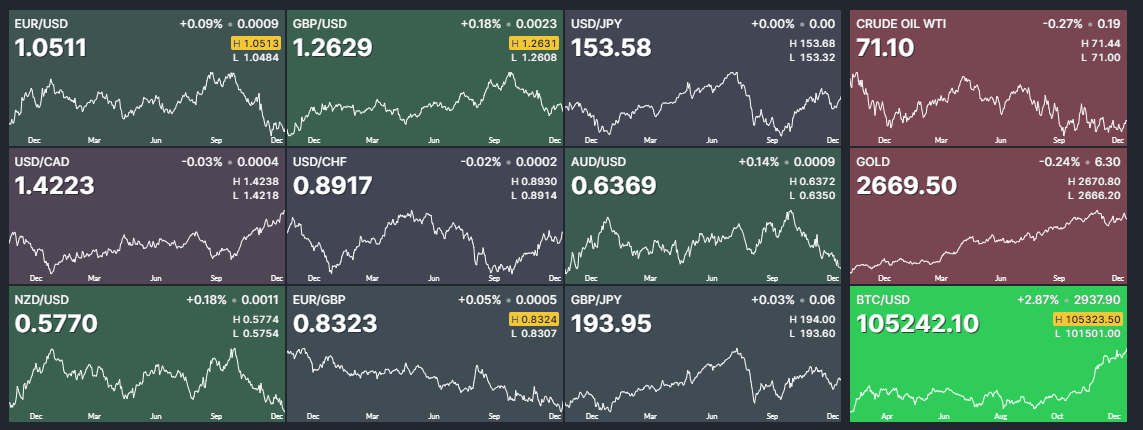Open the EUR/GBP pair title
This screenshot has height=430, width=1143.
[318, 299]
